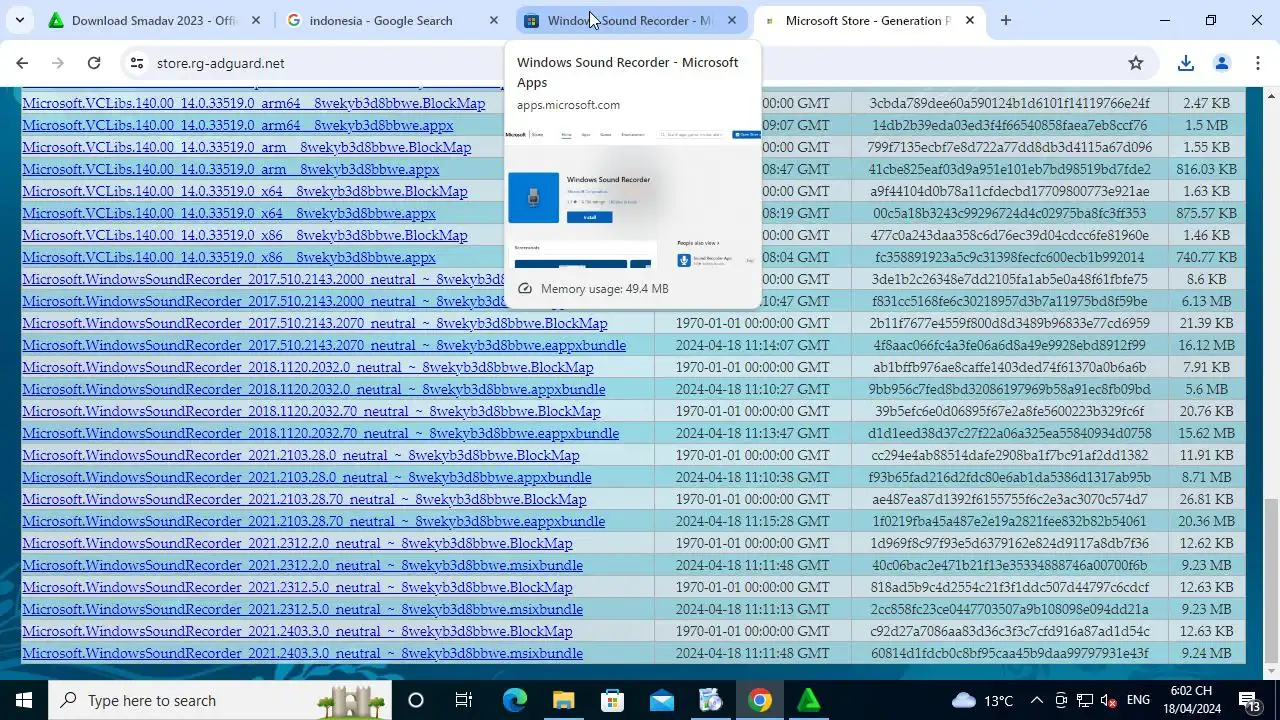Open VCLibs 14.0.33519.0 x64 appx link

229,213
